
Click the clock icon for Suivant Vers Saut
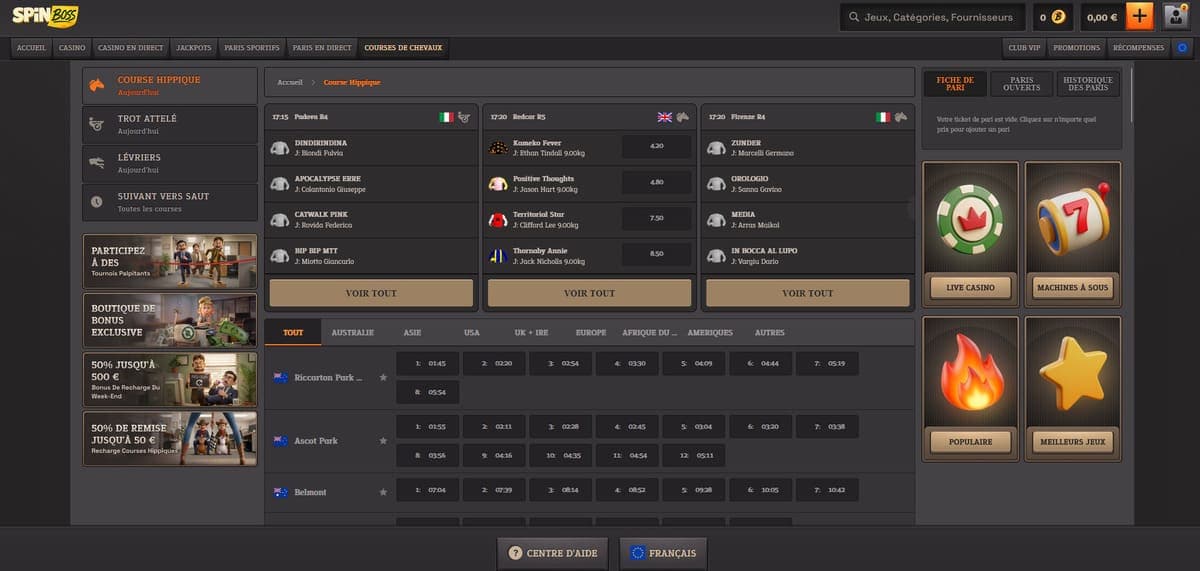click(x=97, y=201)
